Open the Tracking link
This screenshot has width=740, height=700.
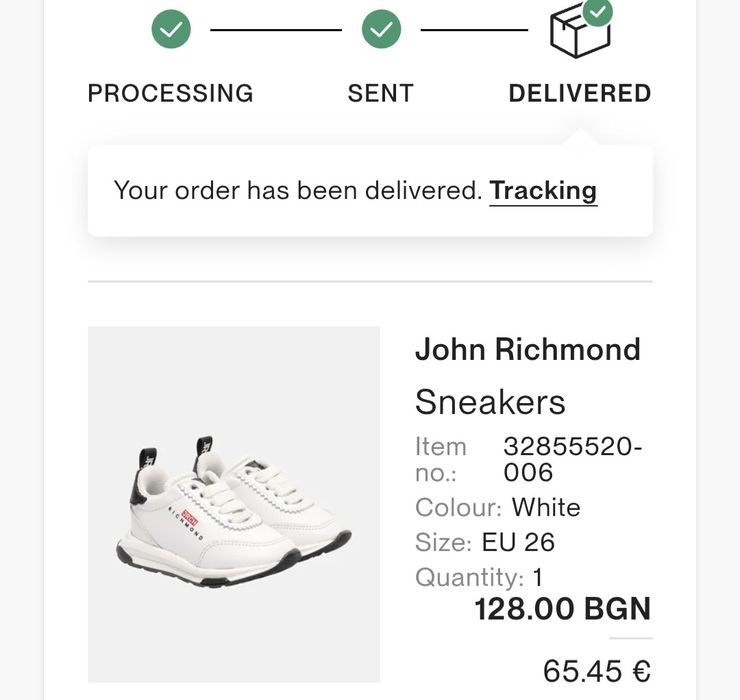coord(543,190)
